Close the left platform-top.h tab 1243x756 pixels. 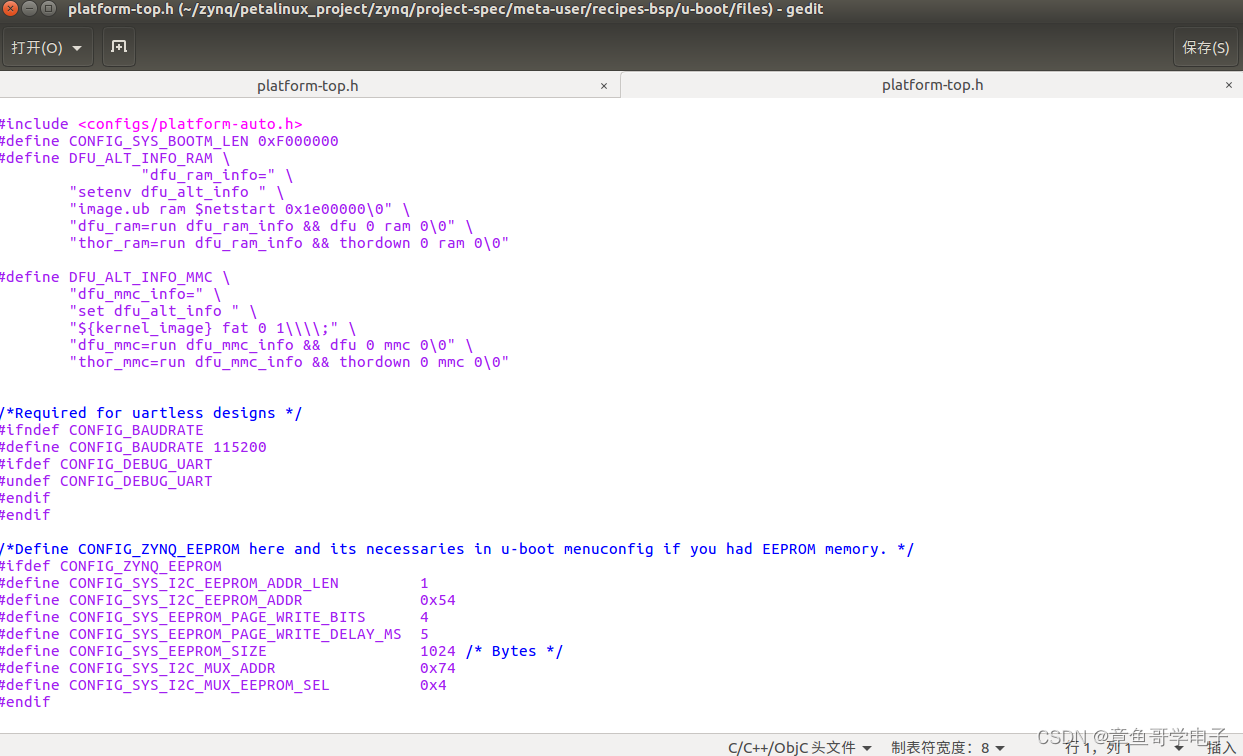[604, 86]
